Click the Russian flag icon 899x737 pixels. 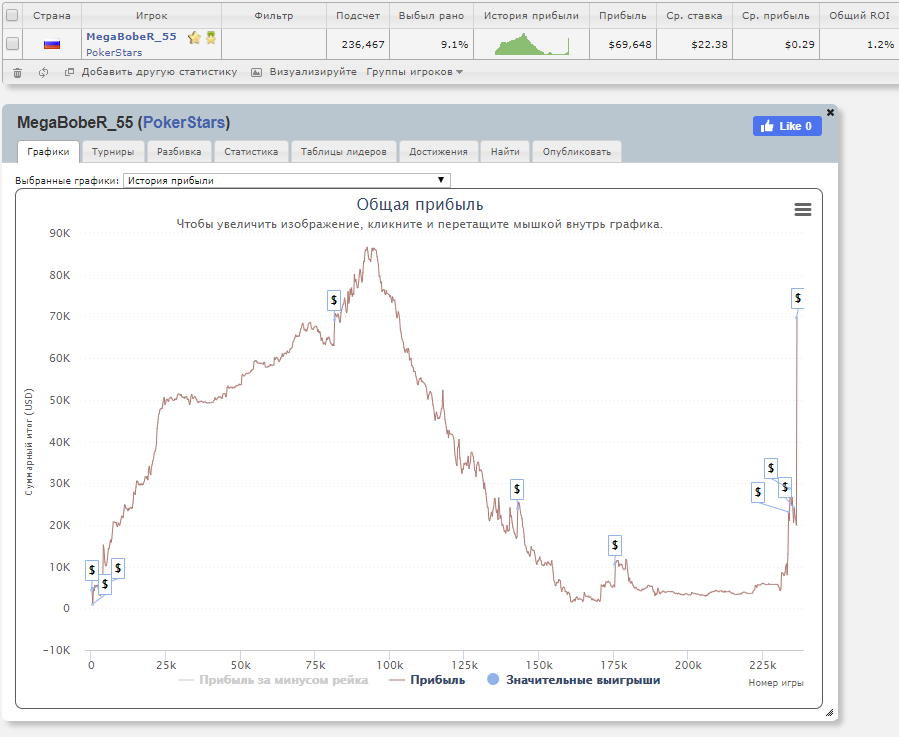point(52,44)
